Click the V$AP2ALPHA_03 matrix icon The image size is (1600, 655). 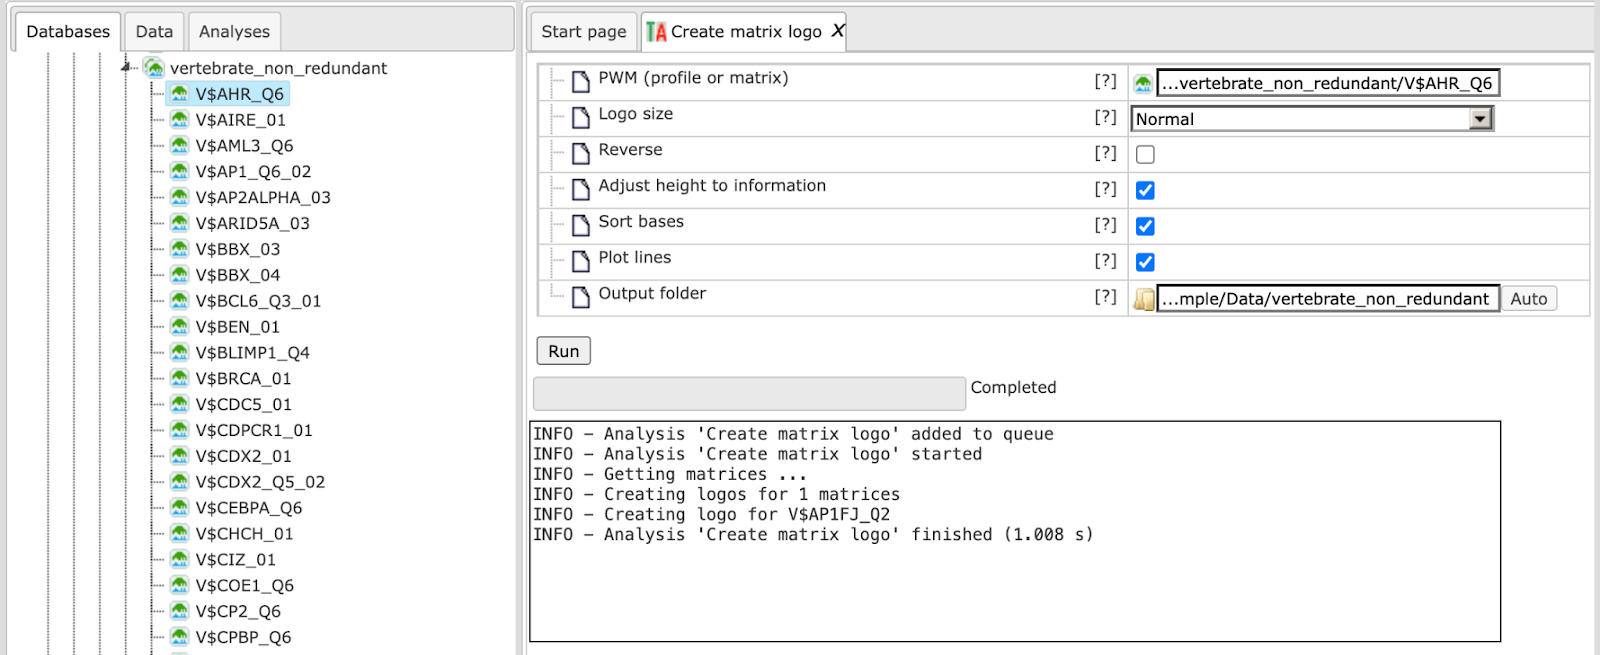point(180,197)
